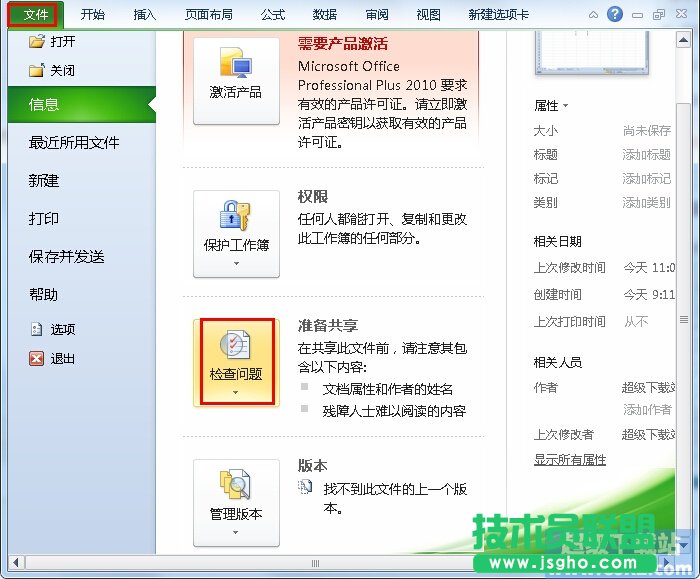Click the vertical scrollbar thumb
Viewport: 700px width, 579px height.
tap(683, 319)
